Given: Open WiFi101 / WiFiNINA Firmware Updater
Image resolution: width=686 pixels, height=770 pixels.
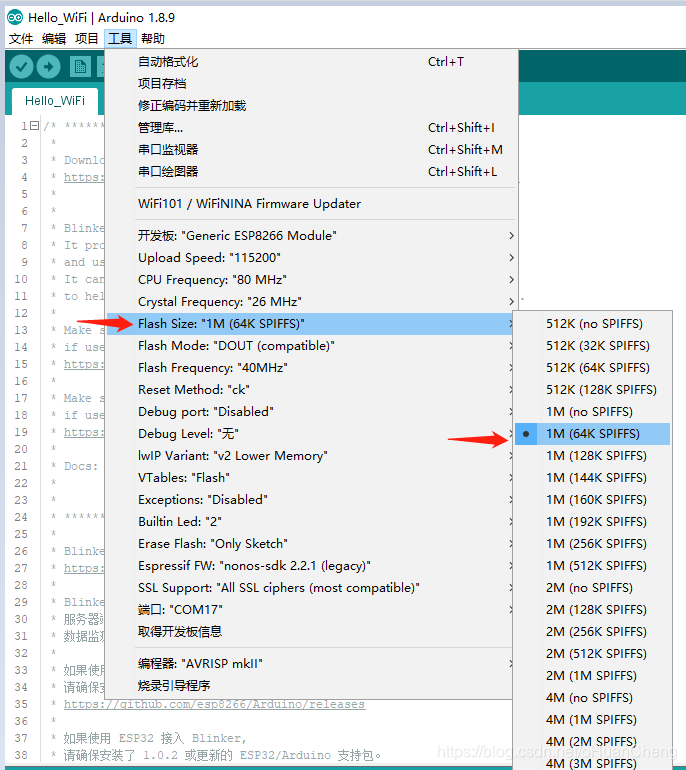Looking at the screenshot, I should pyautogui.click(x=312, y=204).
